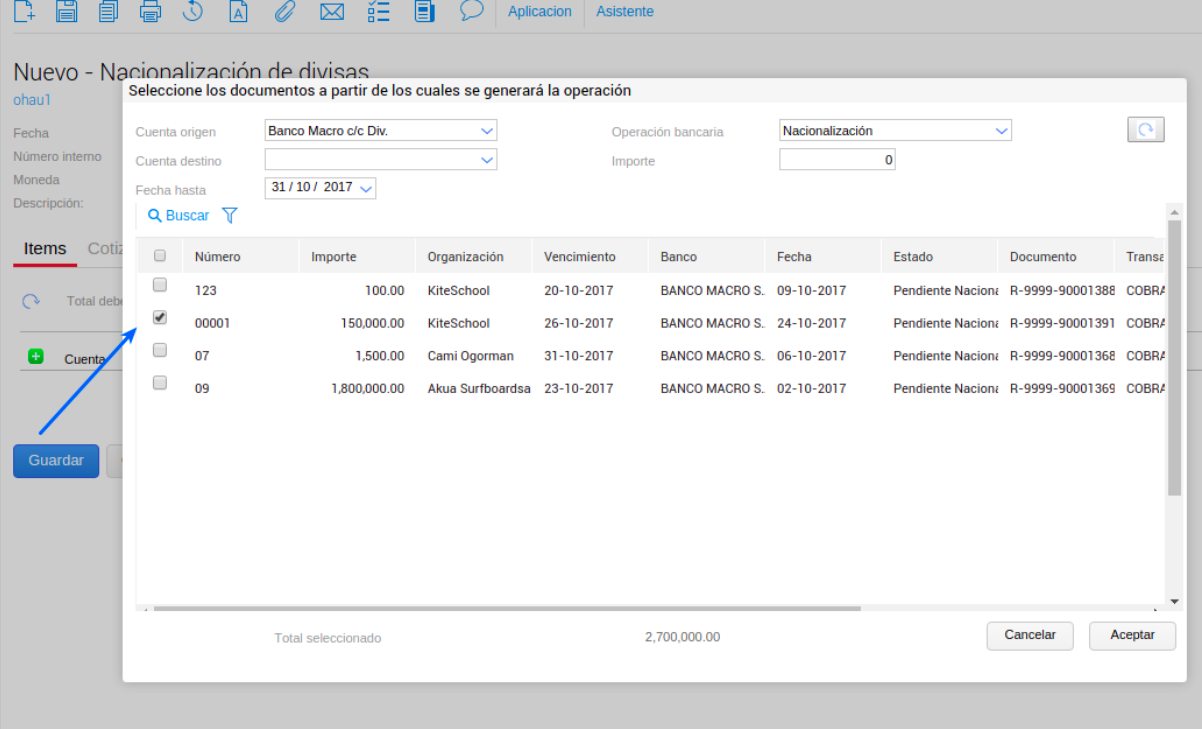The height and width of the screenshot is (729, 1202).
Task: Click the envelope mail icon
Action: (x=332, y=12)
